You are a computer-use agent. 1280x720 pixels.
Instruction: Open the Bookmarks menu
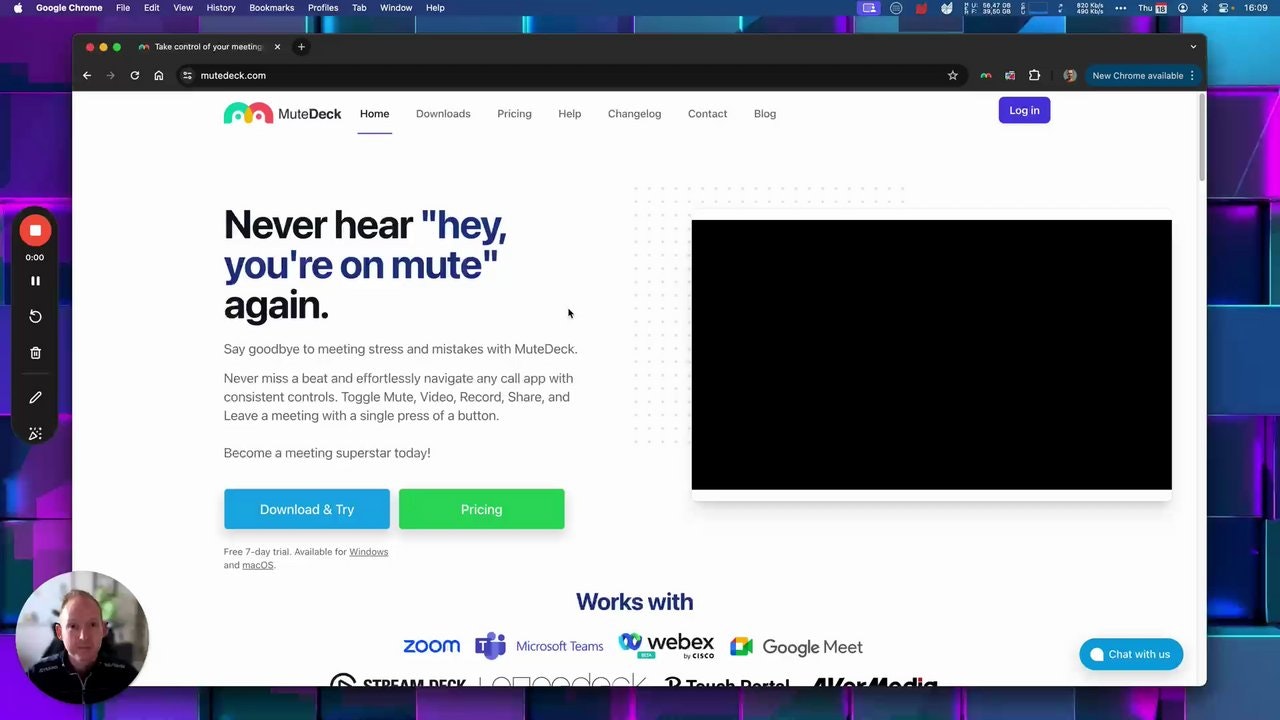pyautogui.click(x=271, y=8)
